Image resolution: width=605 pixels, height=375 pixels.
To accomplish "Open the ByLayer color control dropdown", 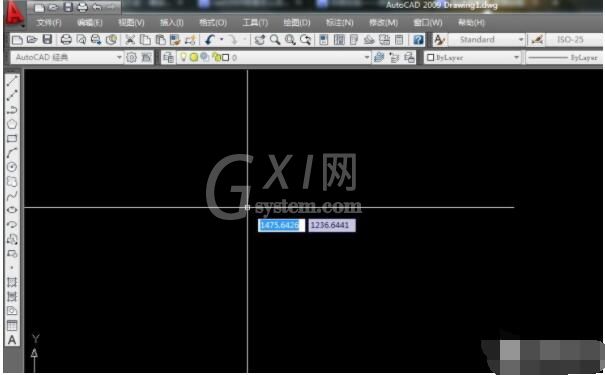I will tap(473, 57).
